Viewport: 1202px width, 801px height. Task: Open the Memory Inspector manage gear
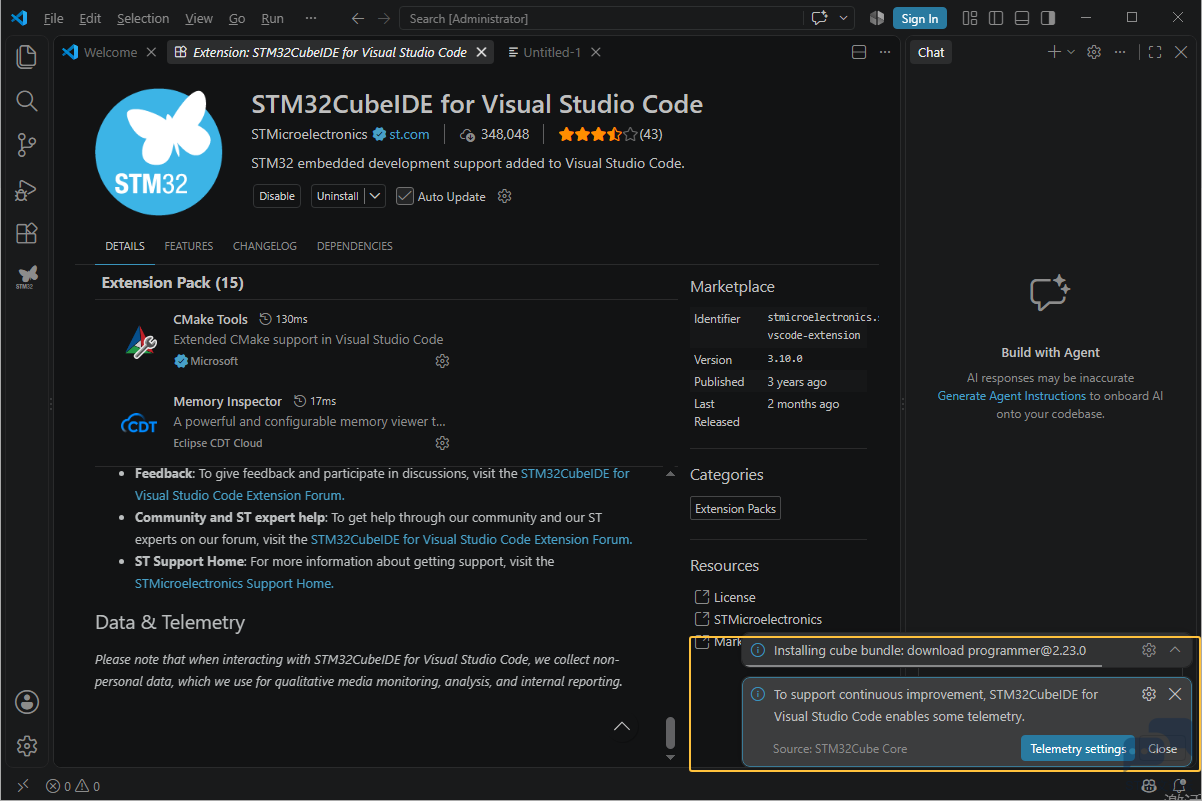442,443
